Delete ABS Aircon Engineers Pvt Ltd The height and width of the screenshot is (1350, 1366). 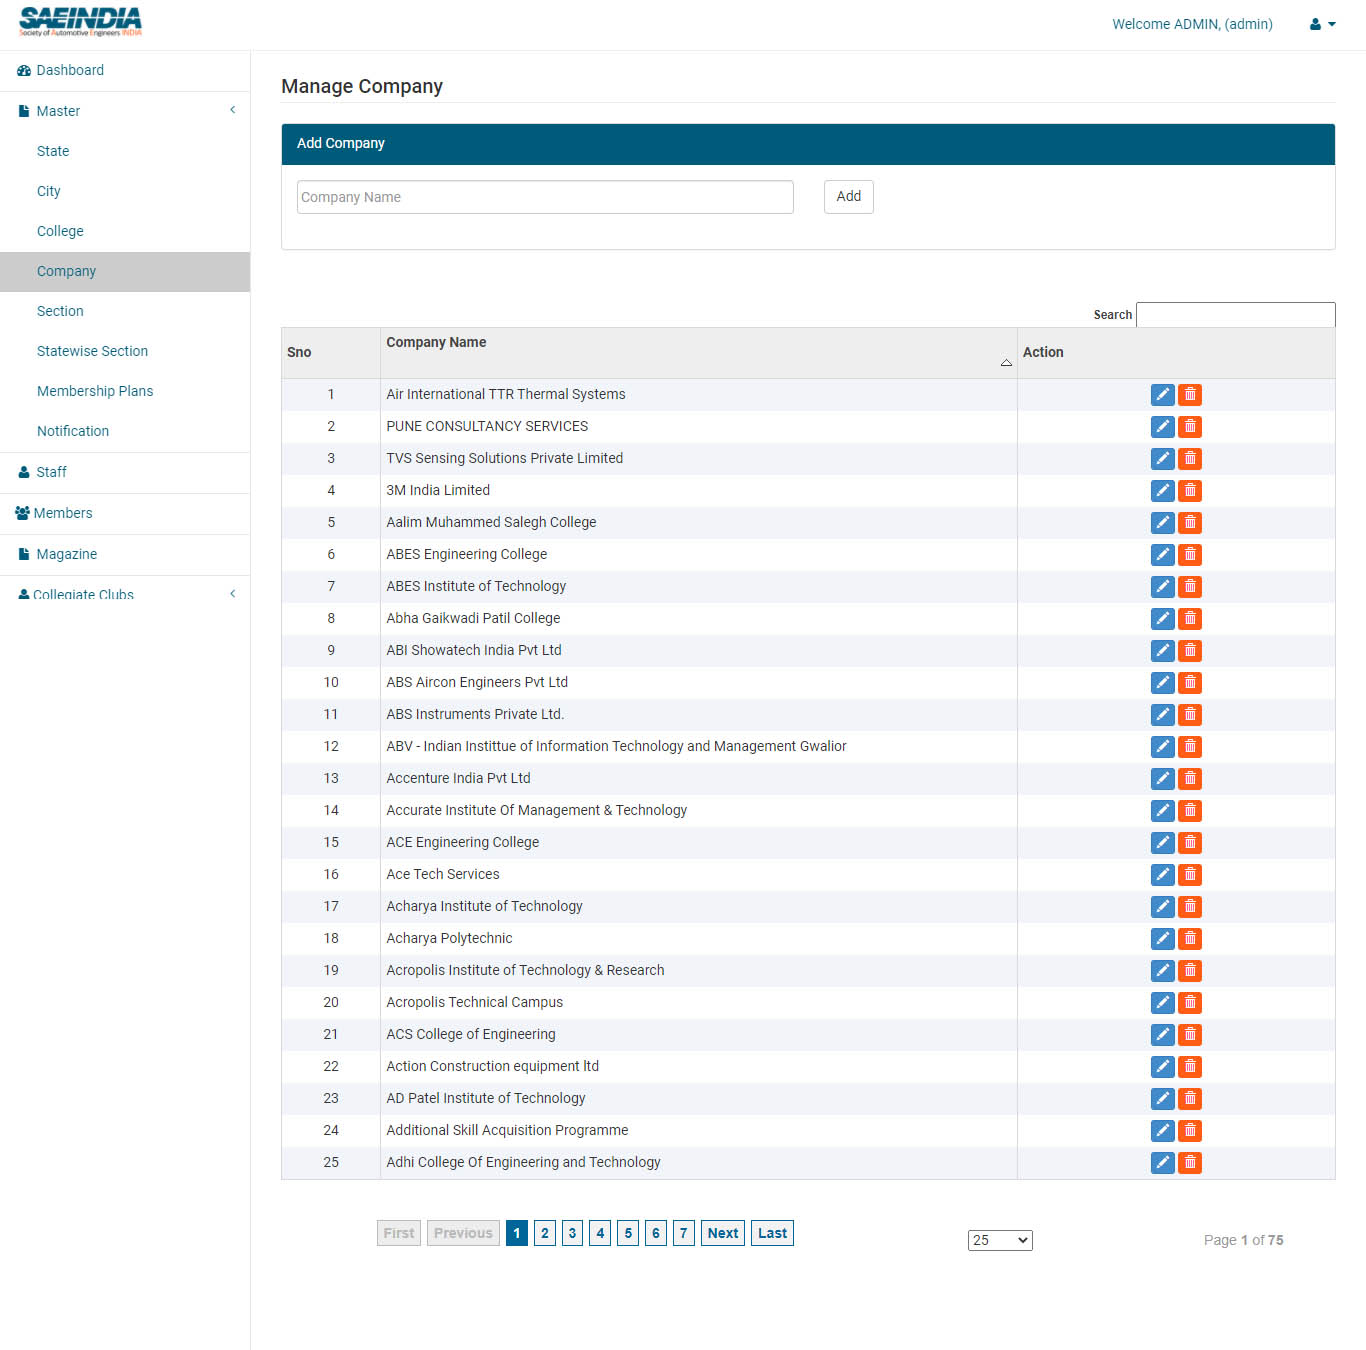(1190, 682)
